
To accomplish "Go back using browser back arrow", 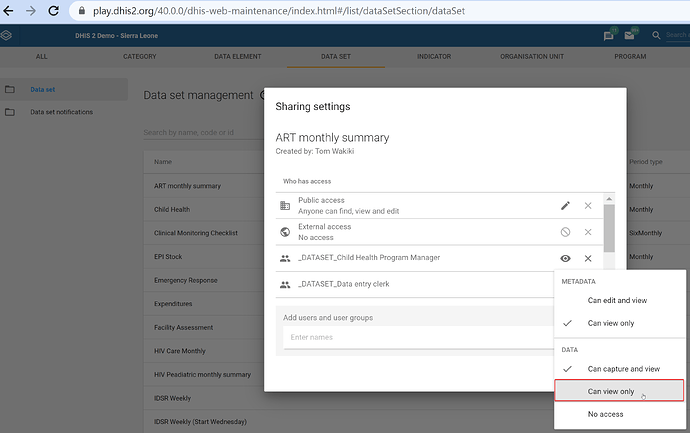I will tap(8, 11).
